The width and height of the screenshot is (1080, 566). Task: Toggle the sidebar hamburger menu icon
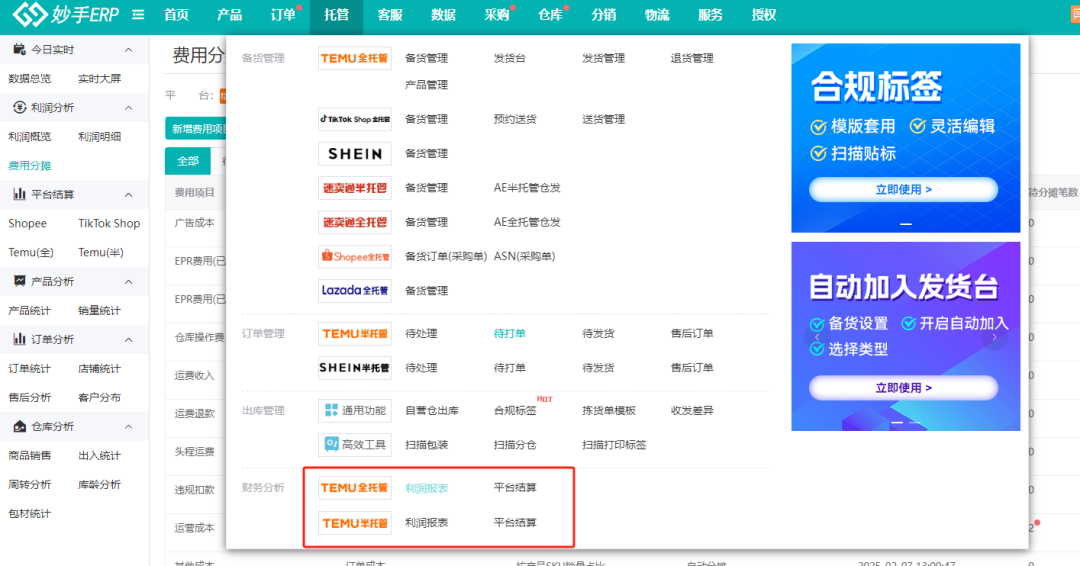pyautogui.click(x=138, y=14)
